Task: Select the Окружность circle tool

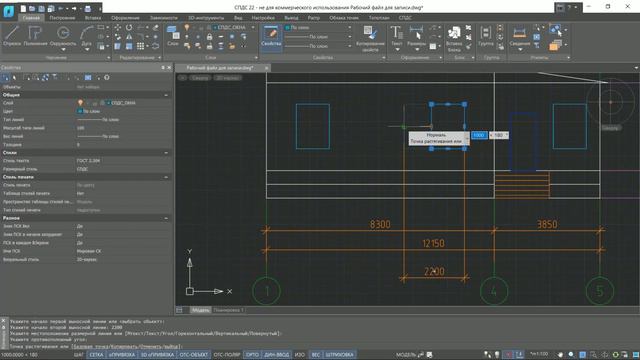Action: tap(63, 36)
